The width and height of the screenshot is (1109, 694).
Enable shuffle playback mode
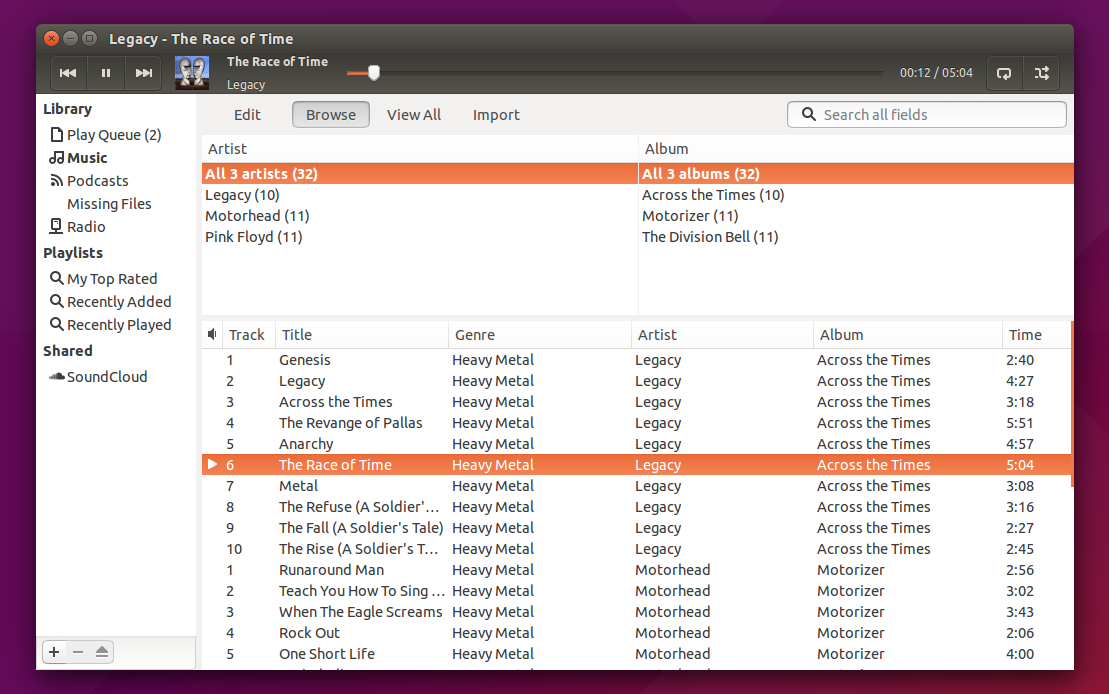tap(1041, 72)
